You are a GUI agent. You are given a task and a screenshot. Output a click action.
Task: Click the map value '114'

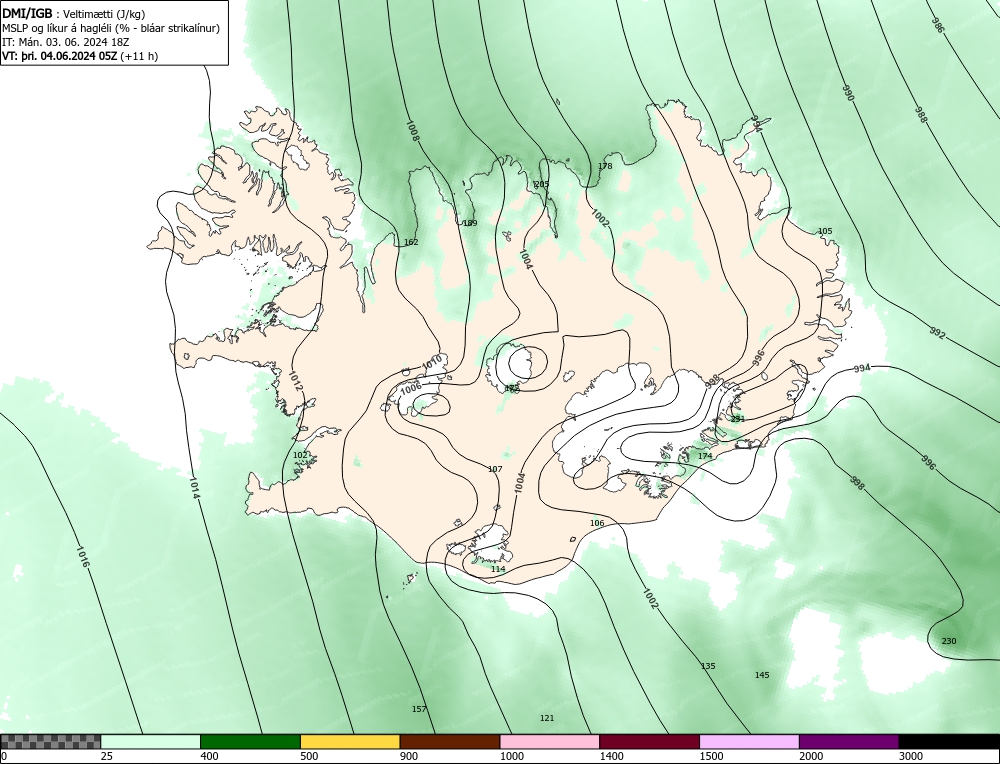tap(498, 569)
